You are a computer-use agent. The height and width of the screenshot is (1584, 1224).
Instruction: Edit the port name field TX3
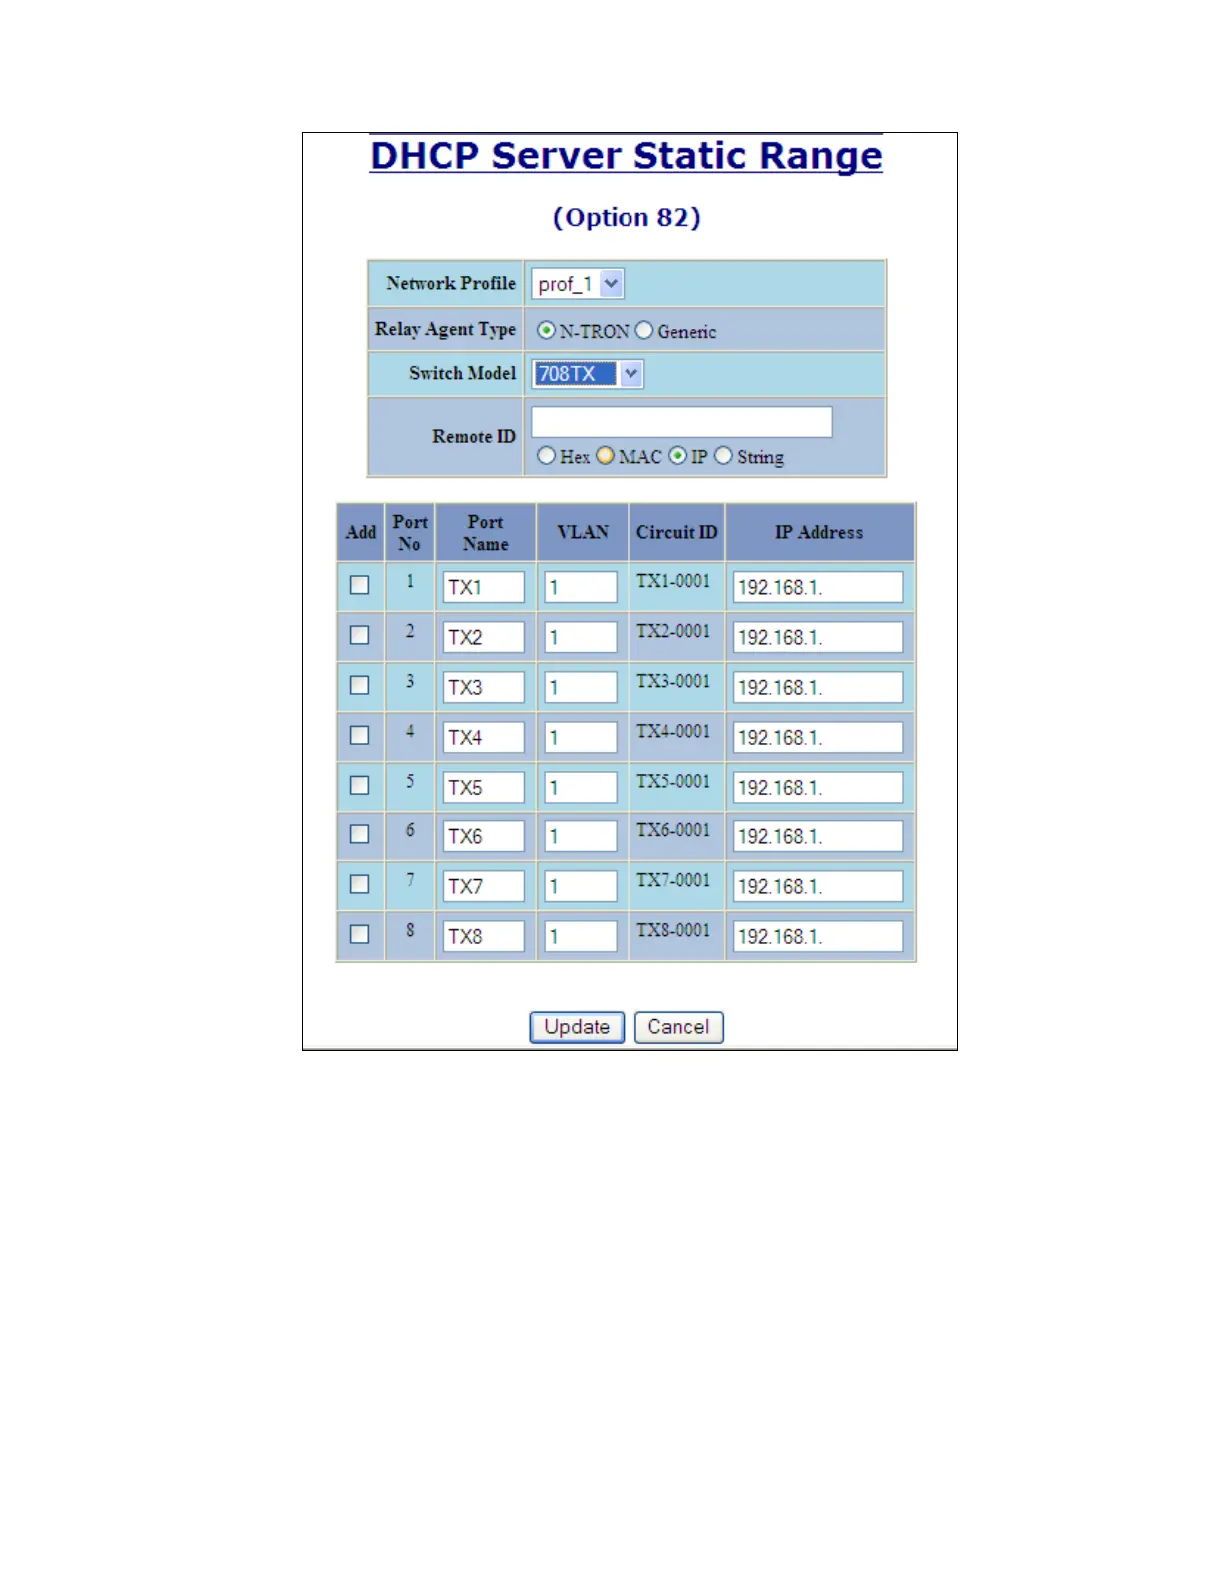click(484, 687)
